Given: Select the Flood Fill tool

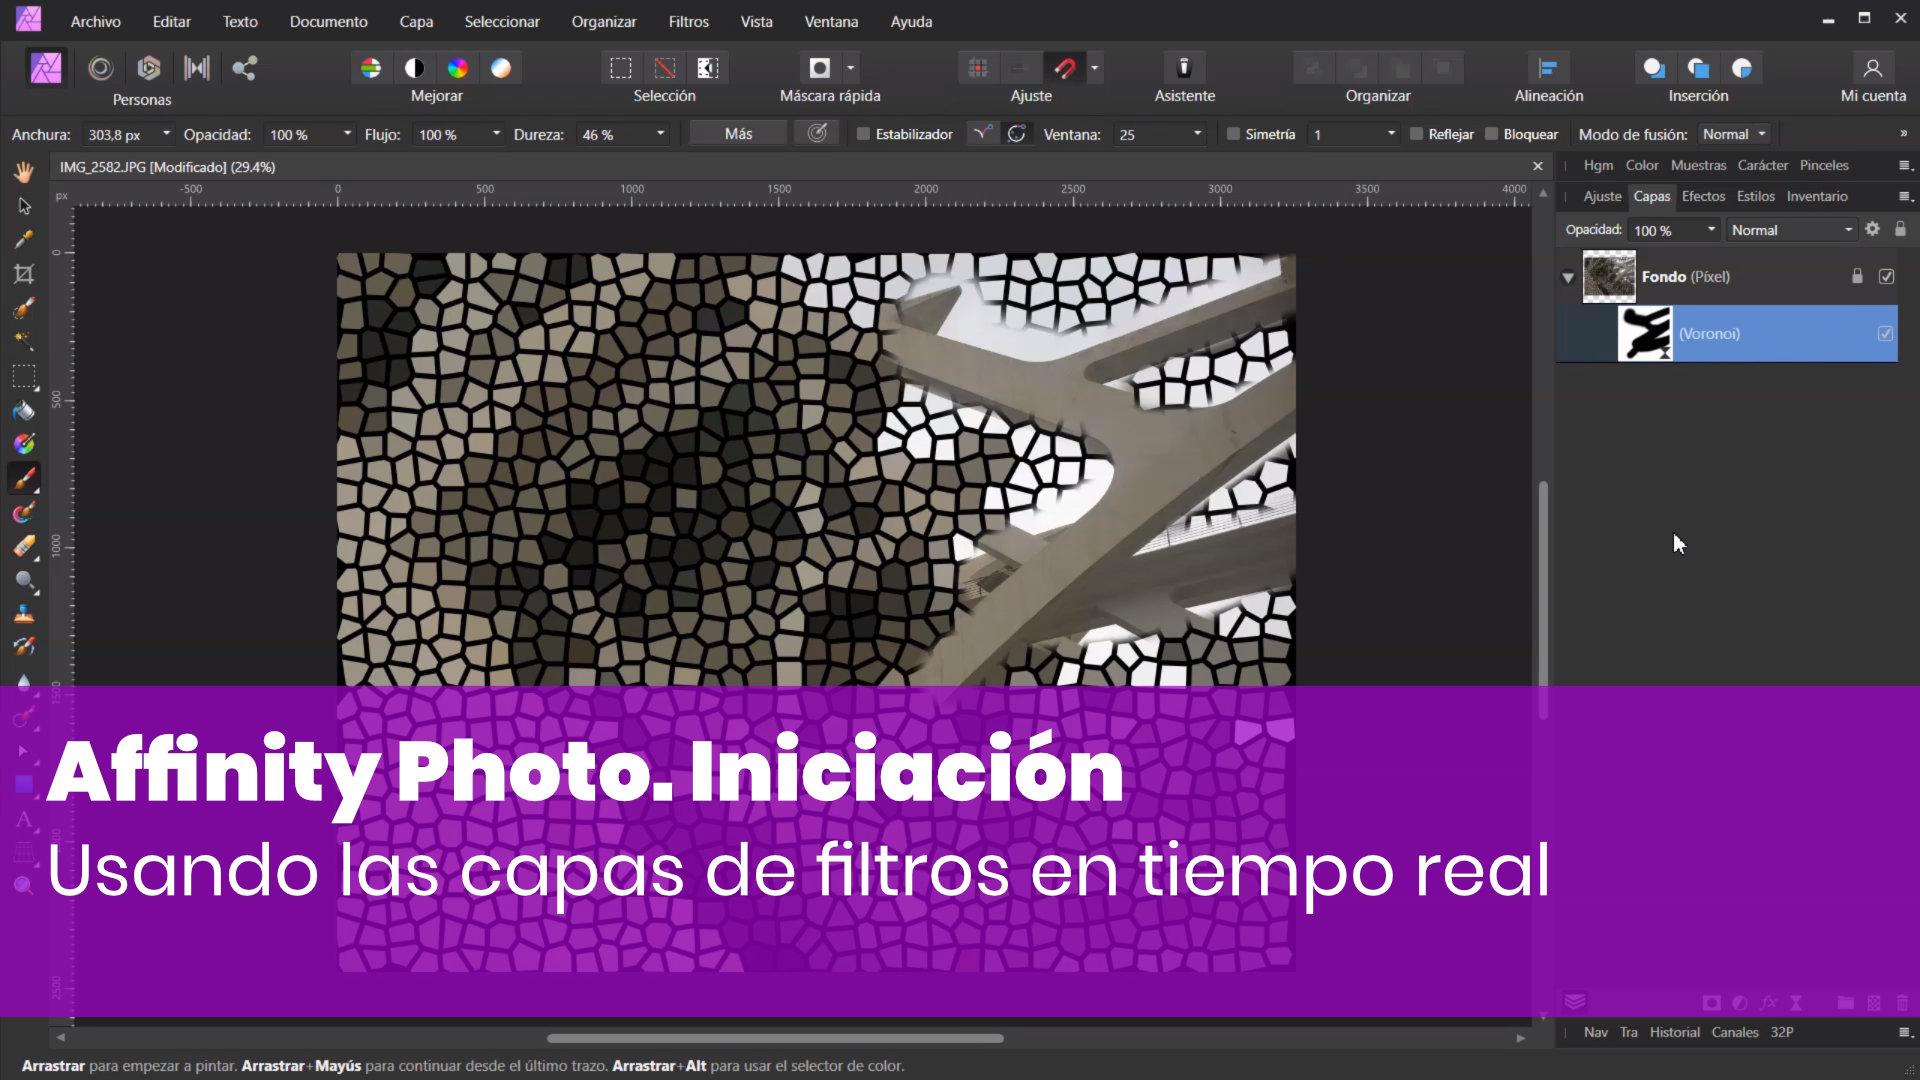Looking at the screenshot, I should click(24, 410).
